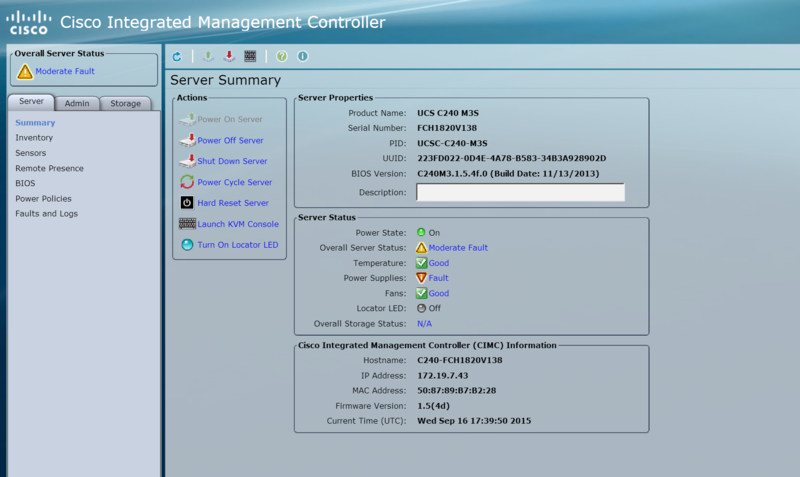The image size is (800, 477).
Task: Click Moderate Fault link in left status panel
Action: 65,71
